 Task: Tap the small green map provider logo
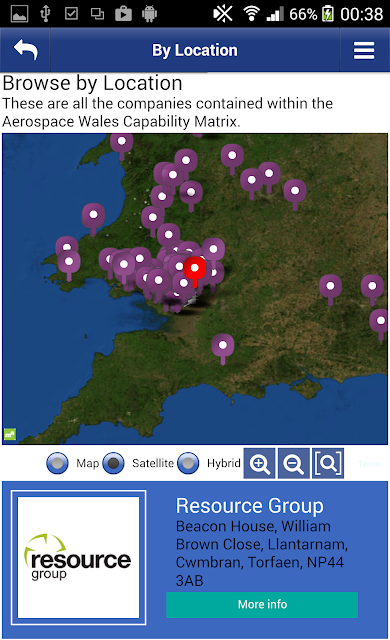(10, 434)
